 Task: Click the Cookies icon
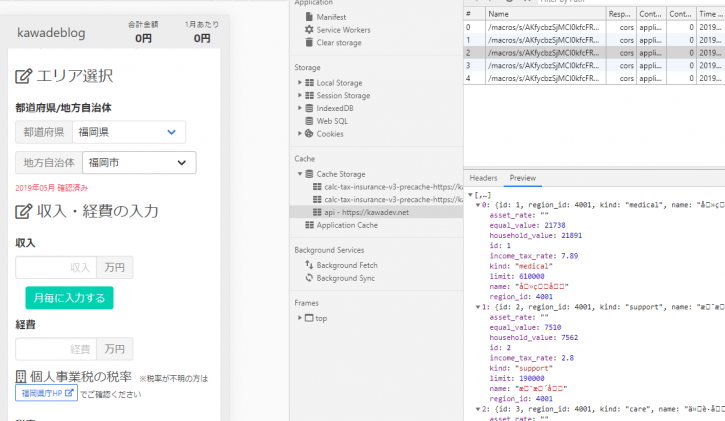pos(309,134)
